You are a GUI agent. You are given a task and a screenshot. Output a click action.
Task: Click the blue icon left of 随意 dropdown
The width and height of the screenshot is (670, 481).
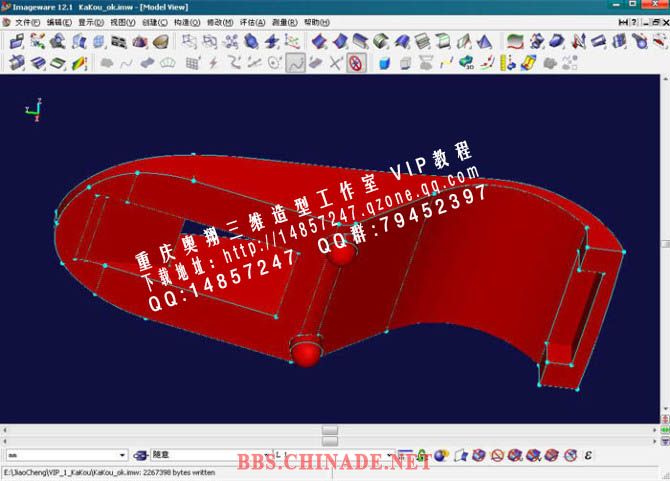(140, 455)
